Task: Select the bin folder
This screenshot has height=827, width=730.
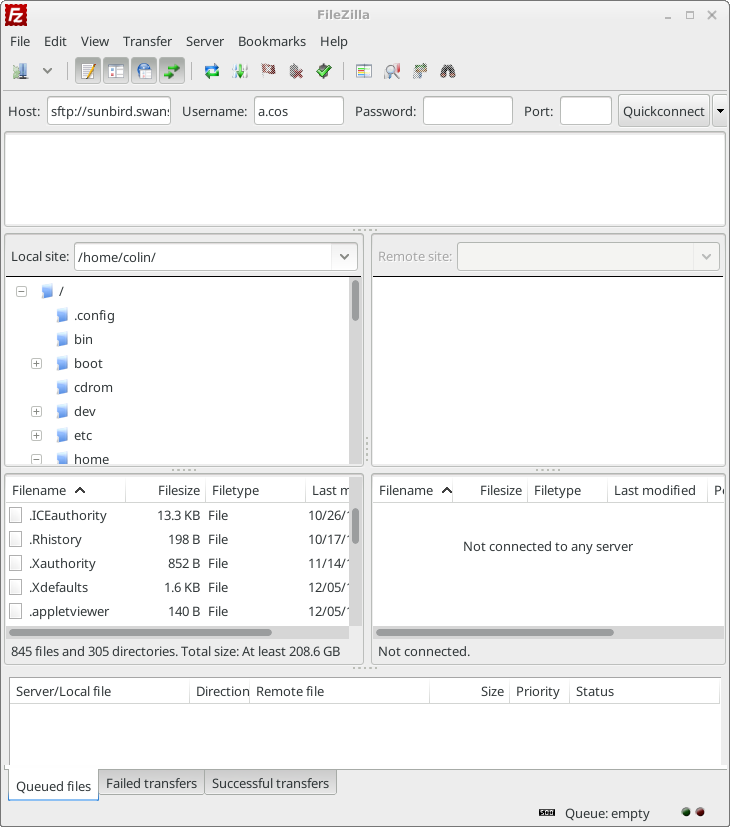Action: coord(83,339)
